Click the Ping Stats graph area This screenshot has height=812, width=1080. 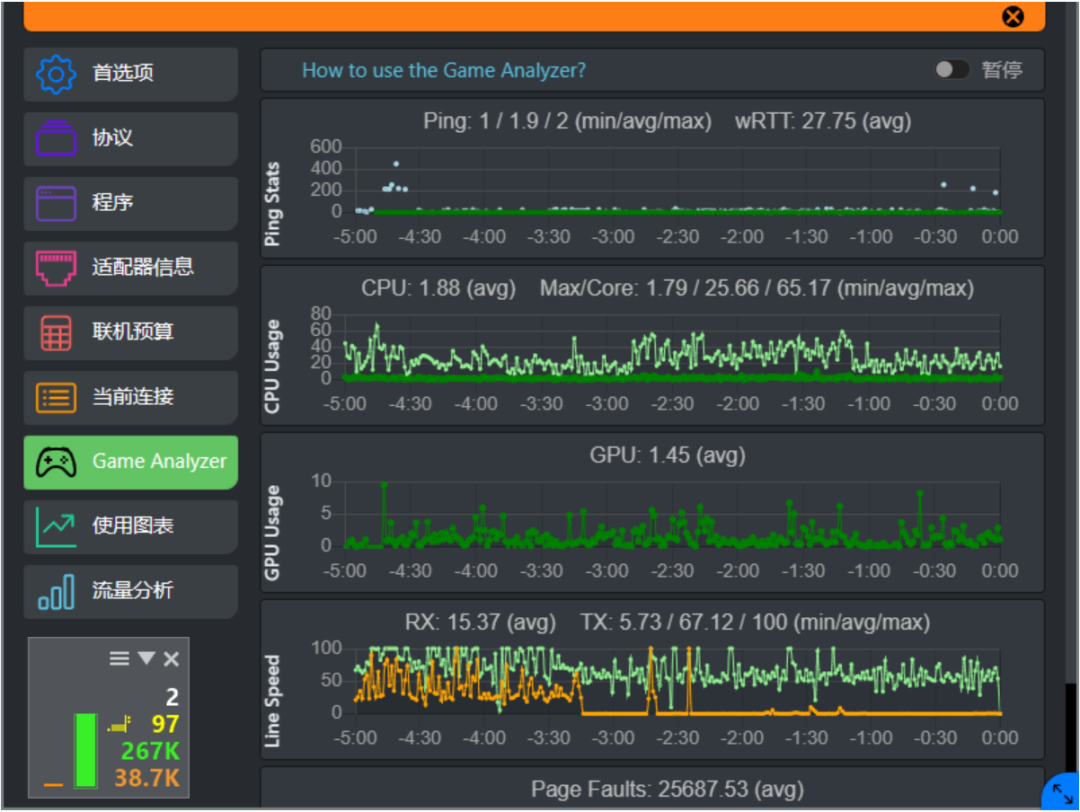pyautogui.click(x=678, y=180)
